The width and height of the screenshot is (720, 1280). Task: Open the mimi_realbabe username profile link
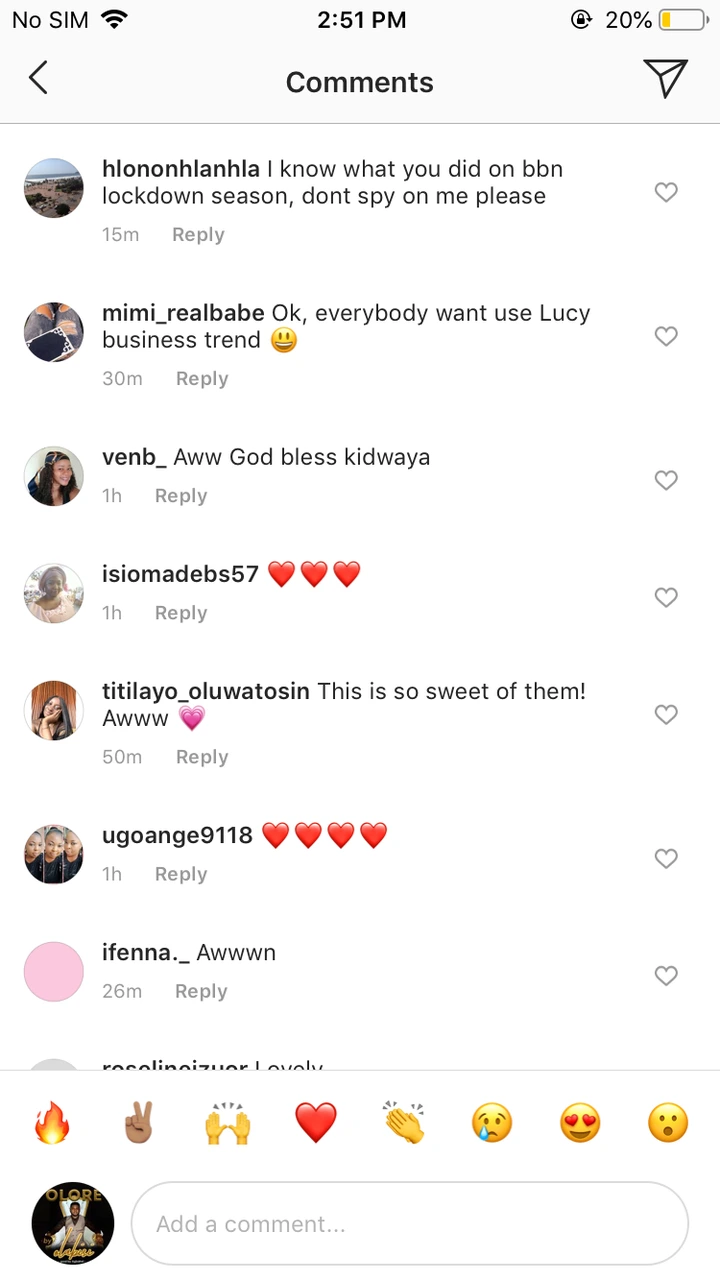(x=183, y=313)
